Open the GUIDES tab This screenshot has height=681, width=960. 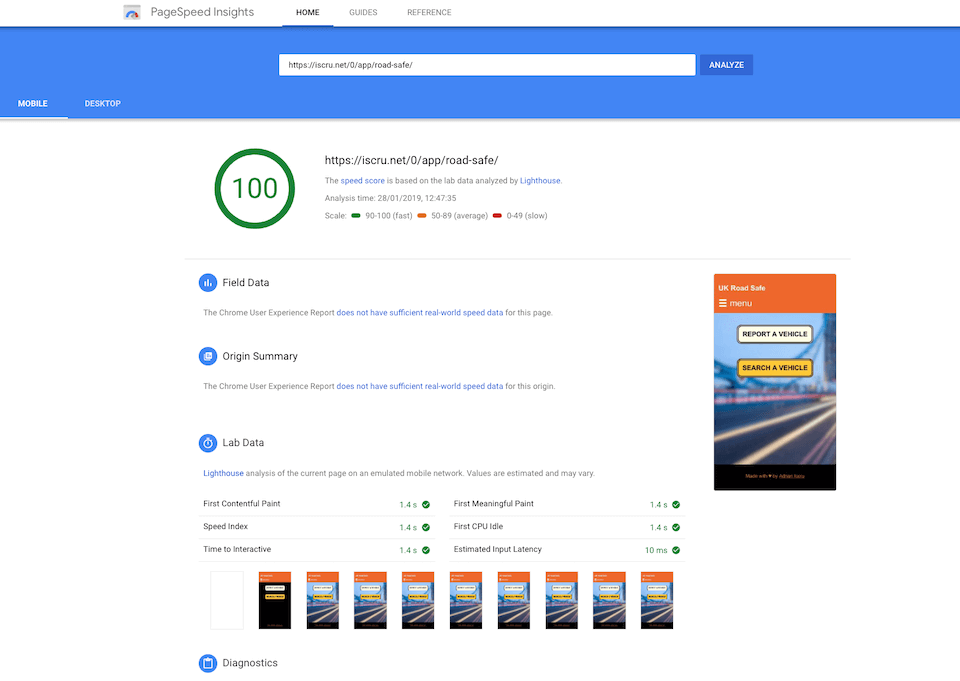click(363, 12)
